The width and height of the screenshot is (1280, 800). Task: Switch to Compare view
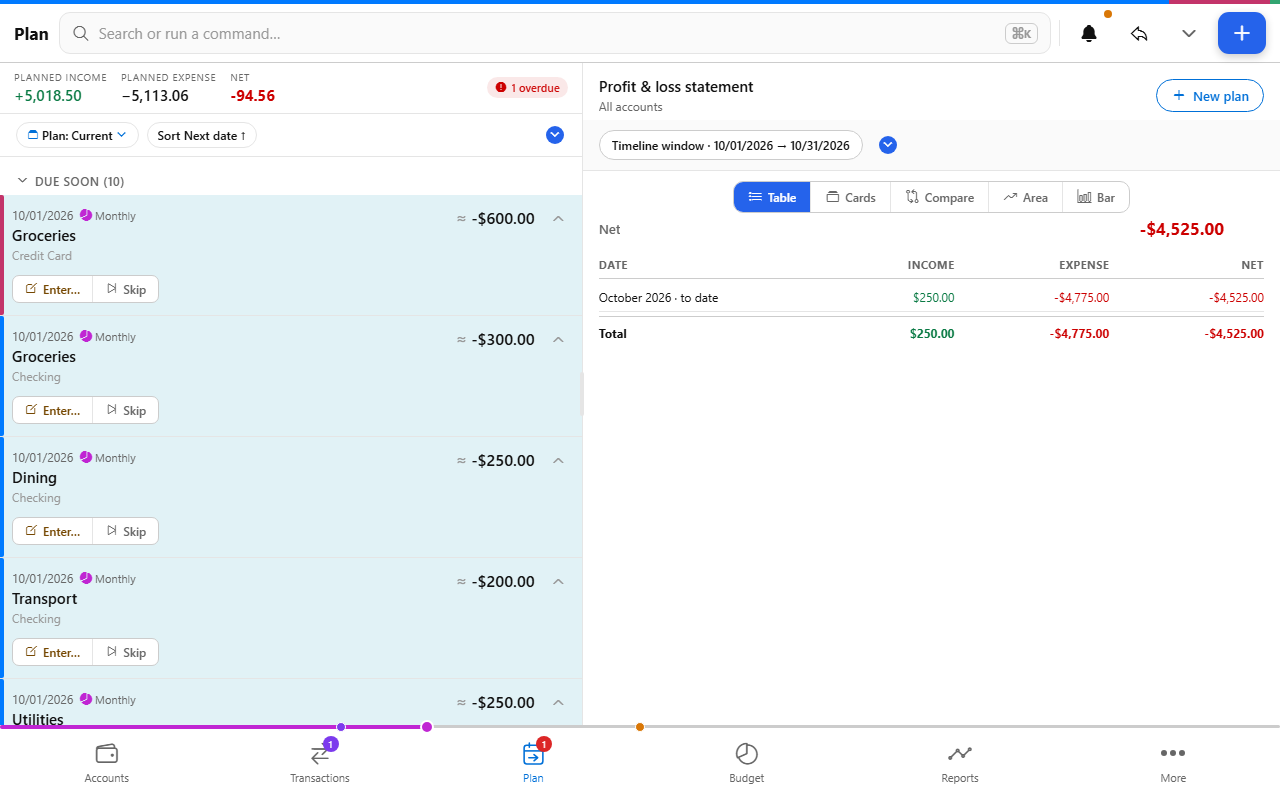pyautogui.click(x=940, y=197)
